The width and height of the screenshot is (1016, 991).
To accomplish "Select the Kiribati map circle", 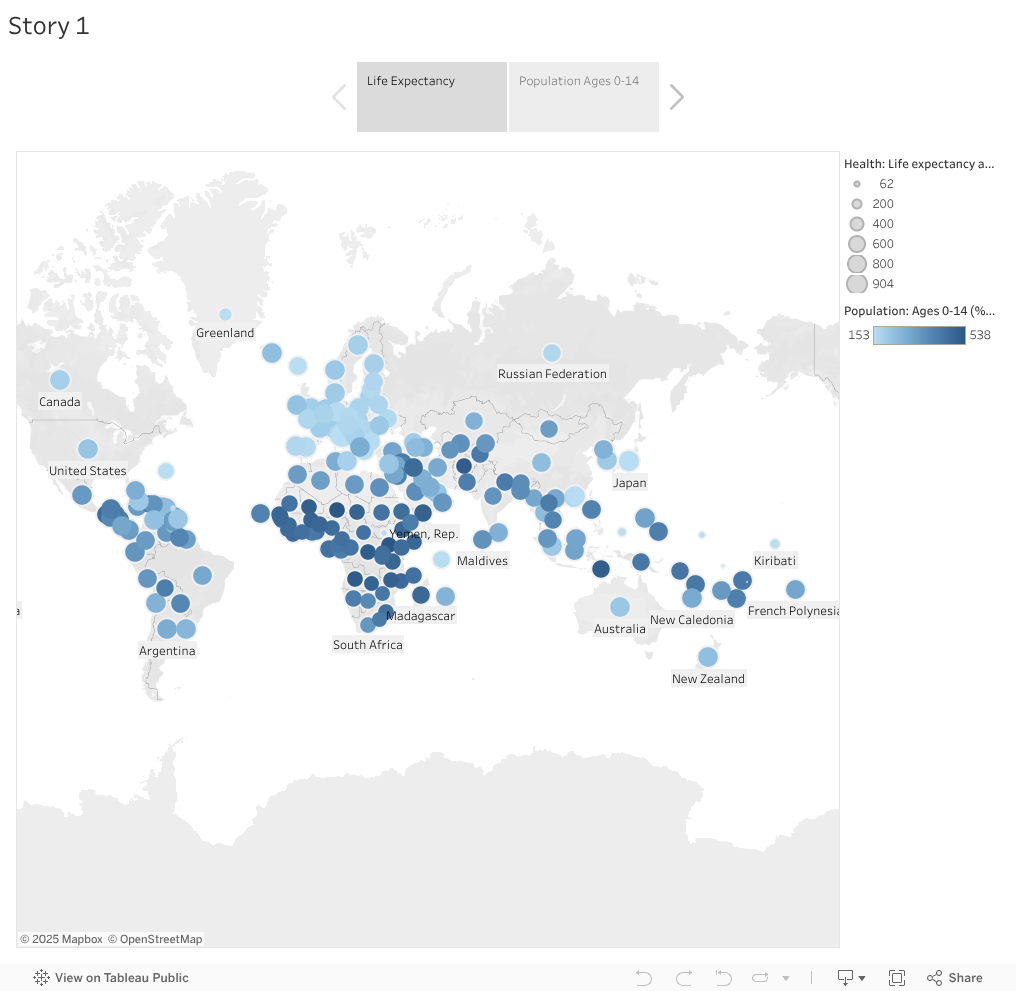I will pos(775,544).
